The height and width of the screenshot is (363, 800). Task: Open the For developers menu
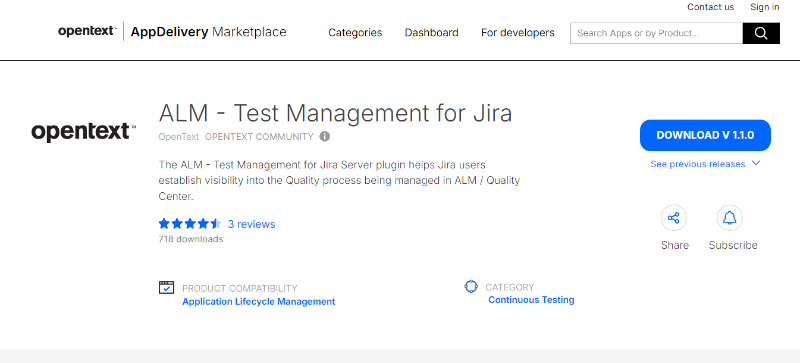pos(518,33)
